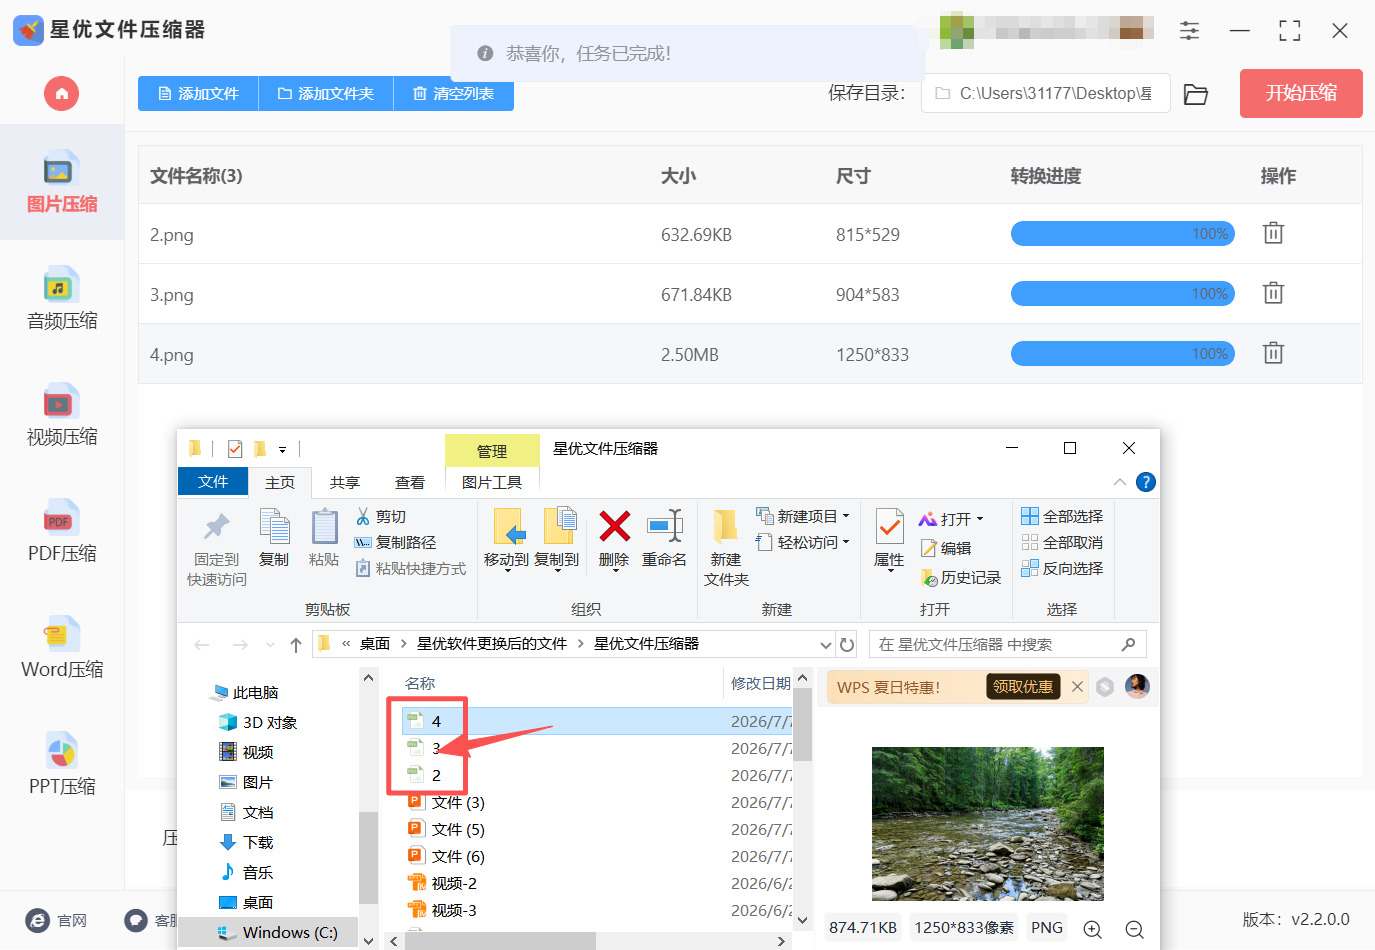Click 添加文件 button
This screenshot has width=1375, height=950.
[198, 93]
